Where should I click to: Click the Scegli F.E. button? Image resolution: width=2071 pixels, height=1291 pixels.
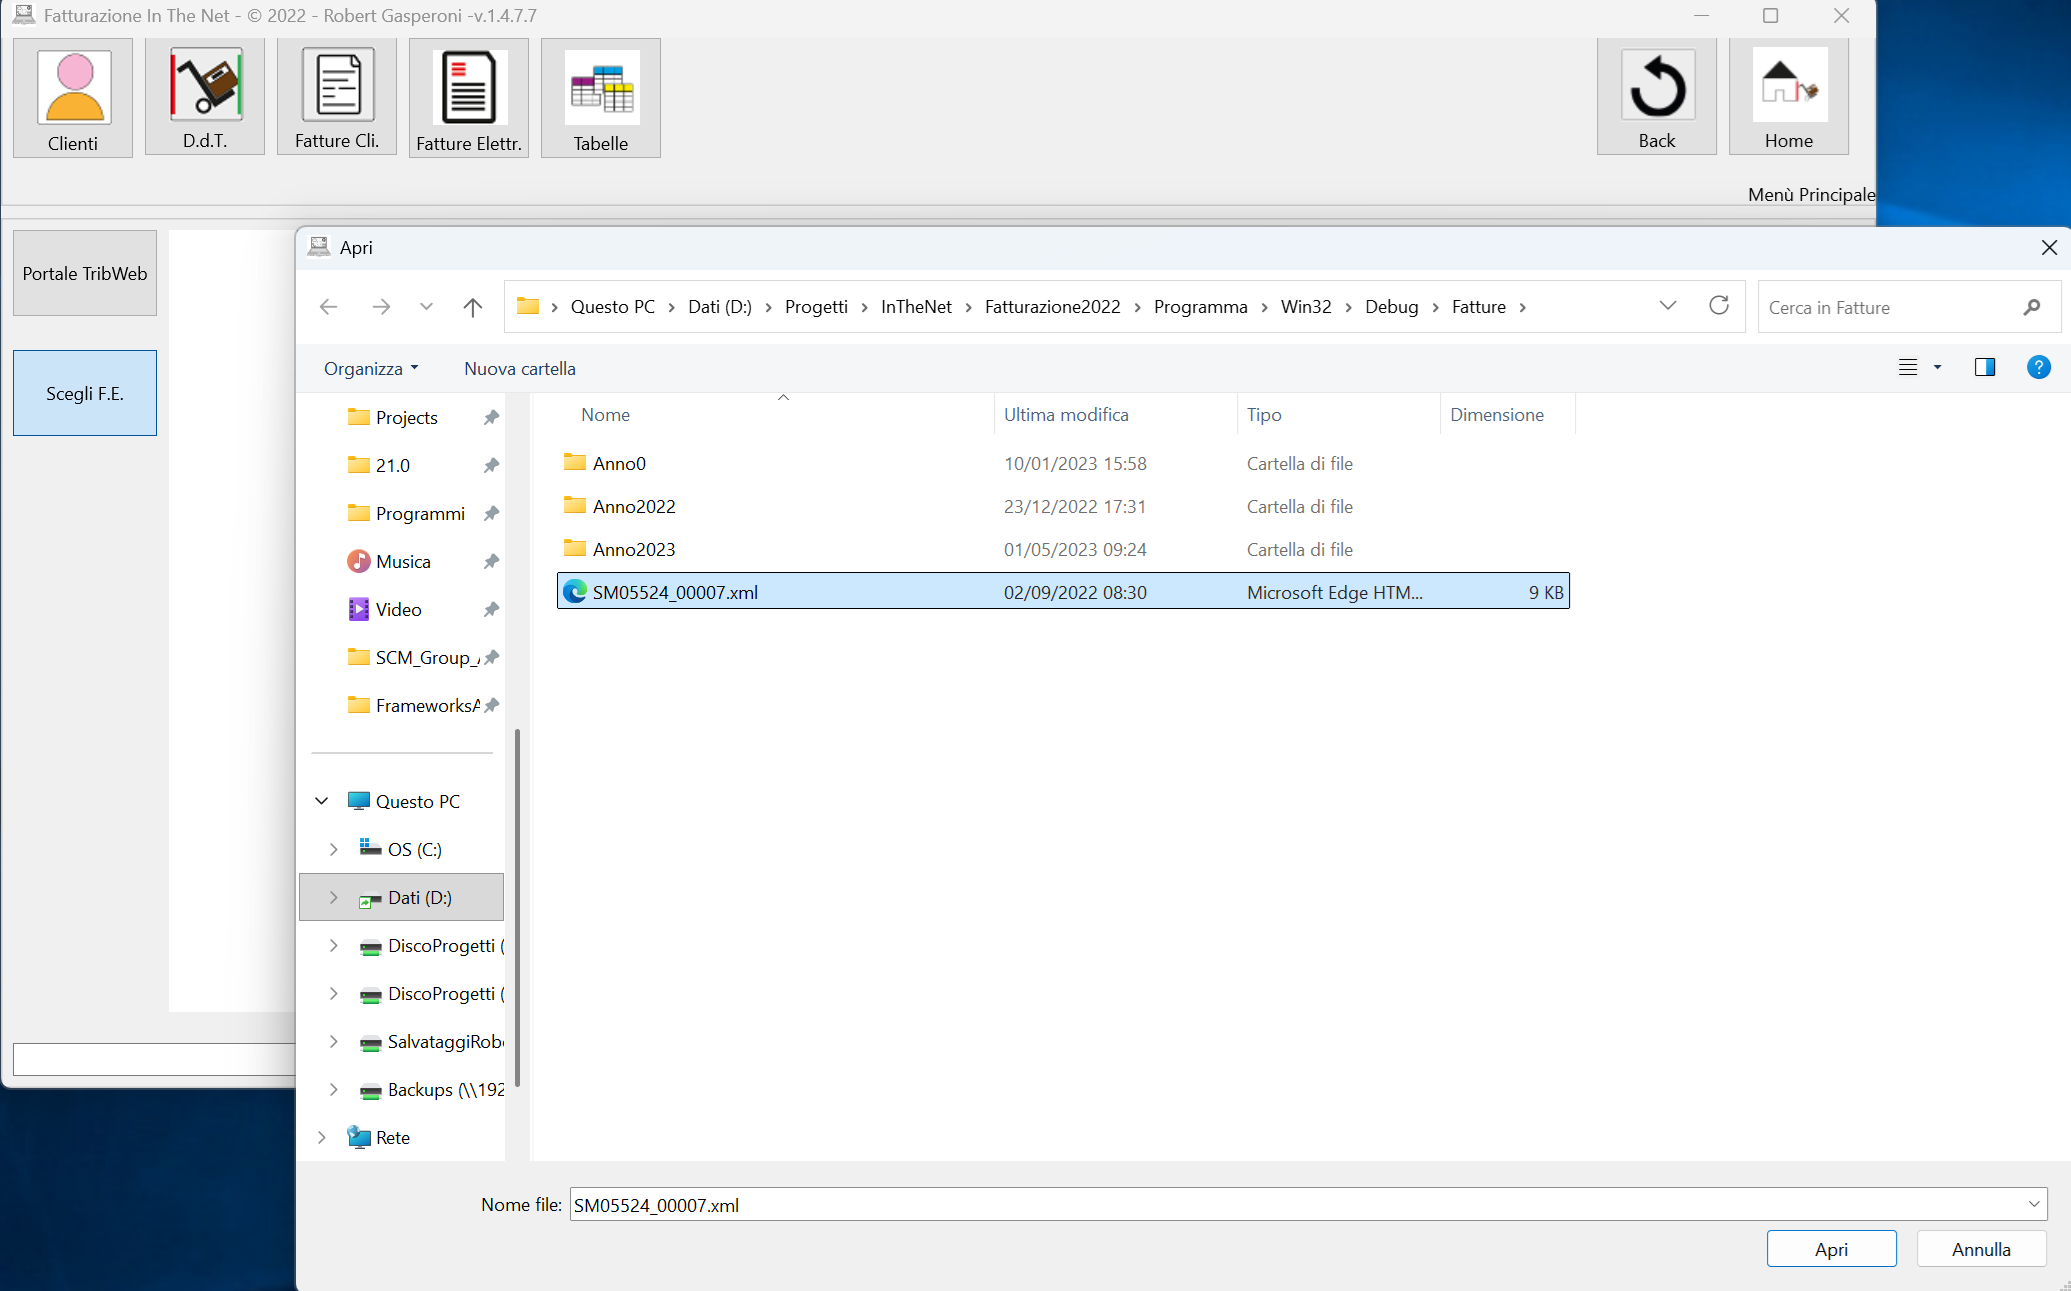coord(85,393)
